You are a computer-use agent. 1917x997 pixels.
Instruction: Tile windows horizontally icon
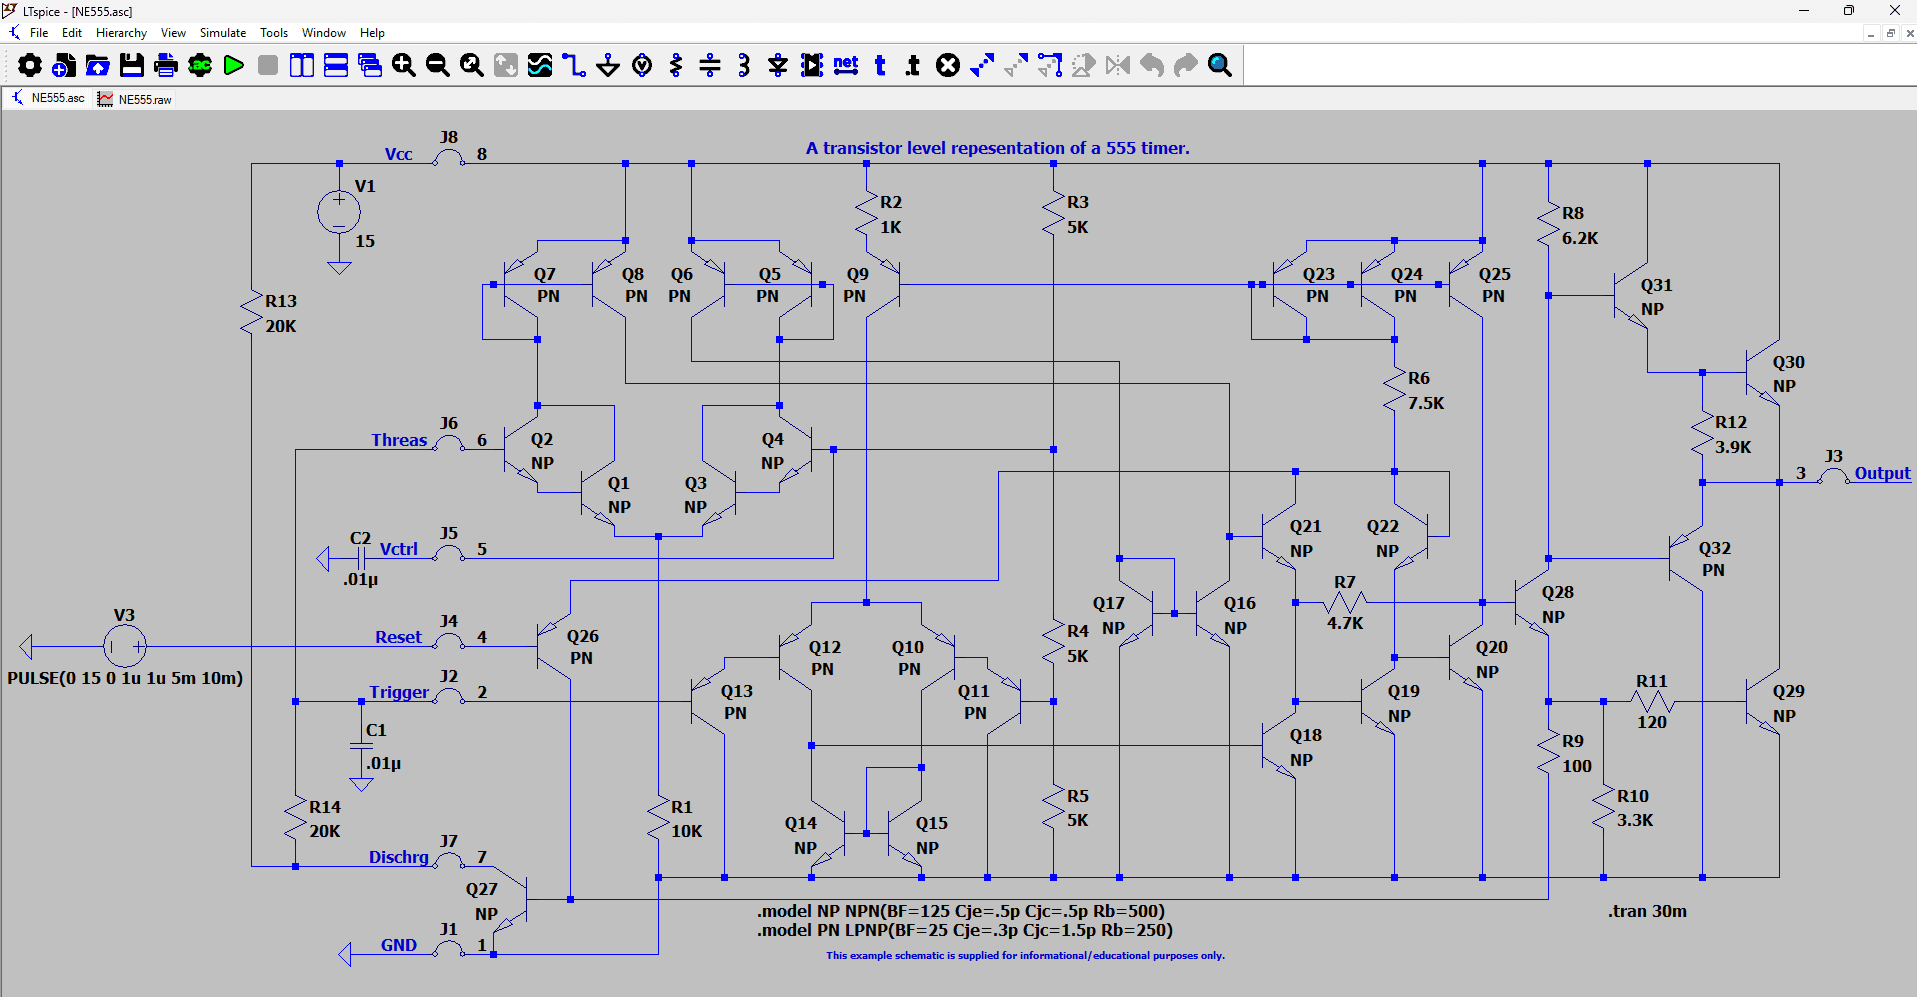(336, 66)
